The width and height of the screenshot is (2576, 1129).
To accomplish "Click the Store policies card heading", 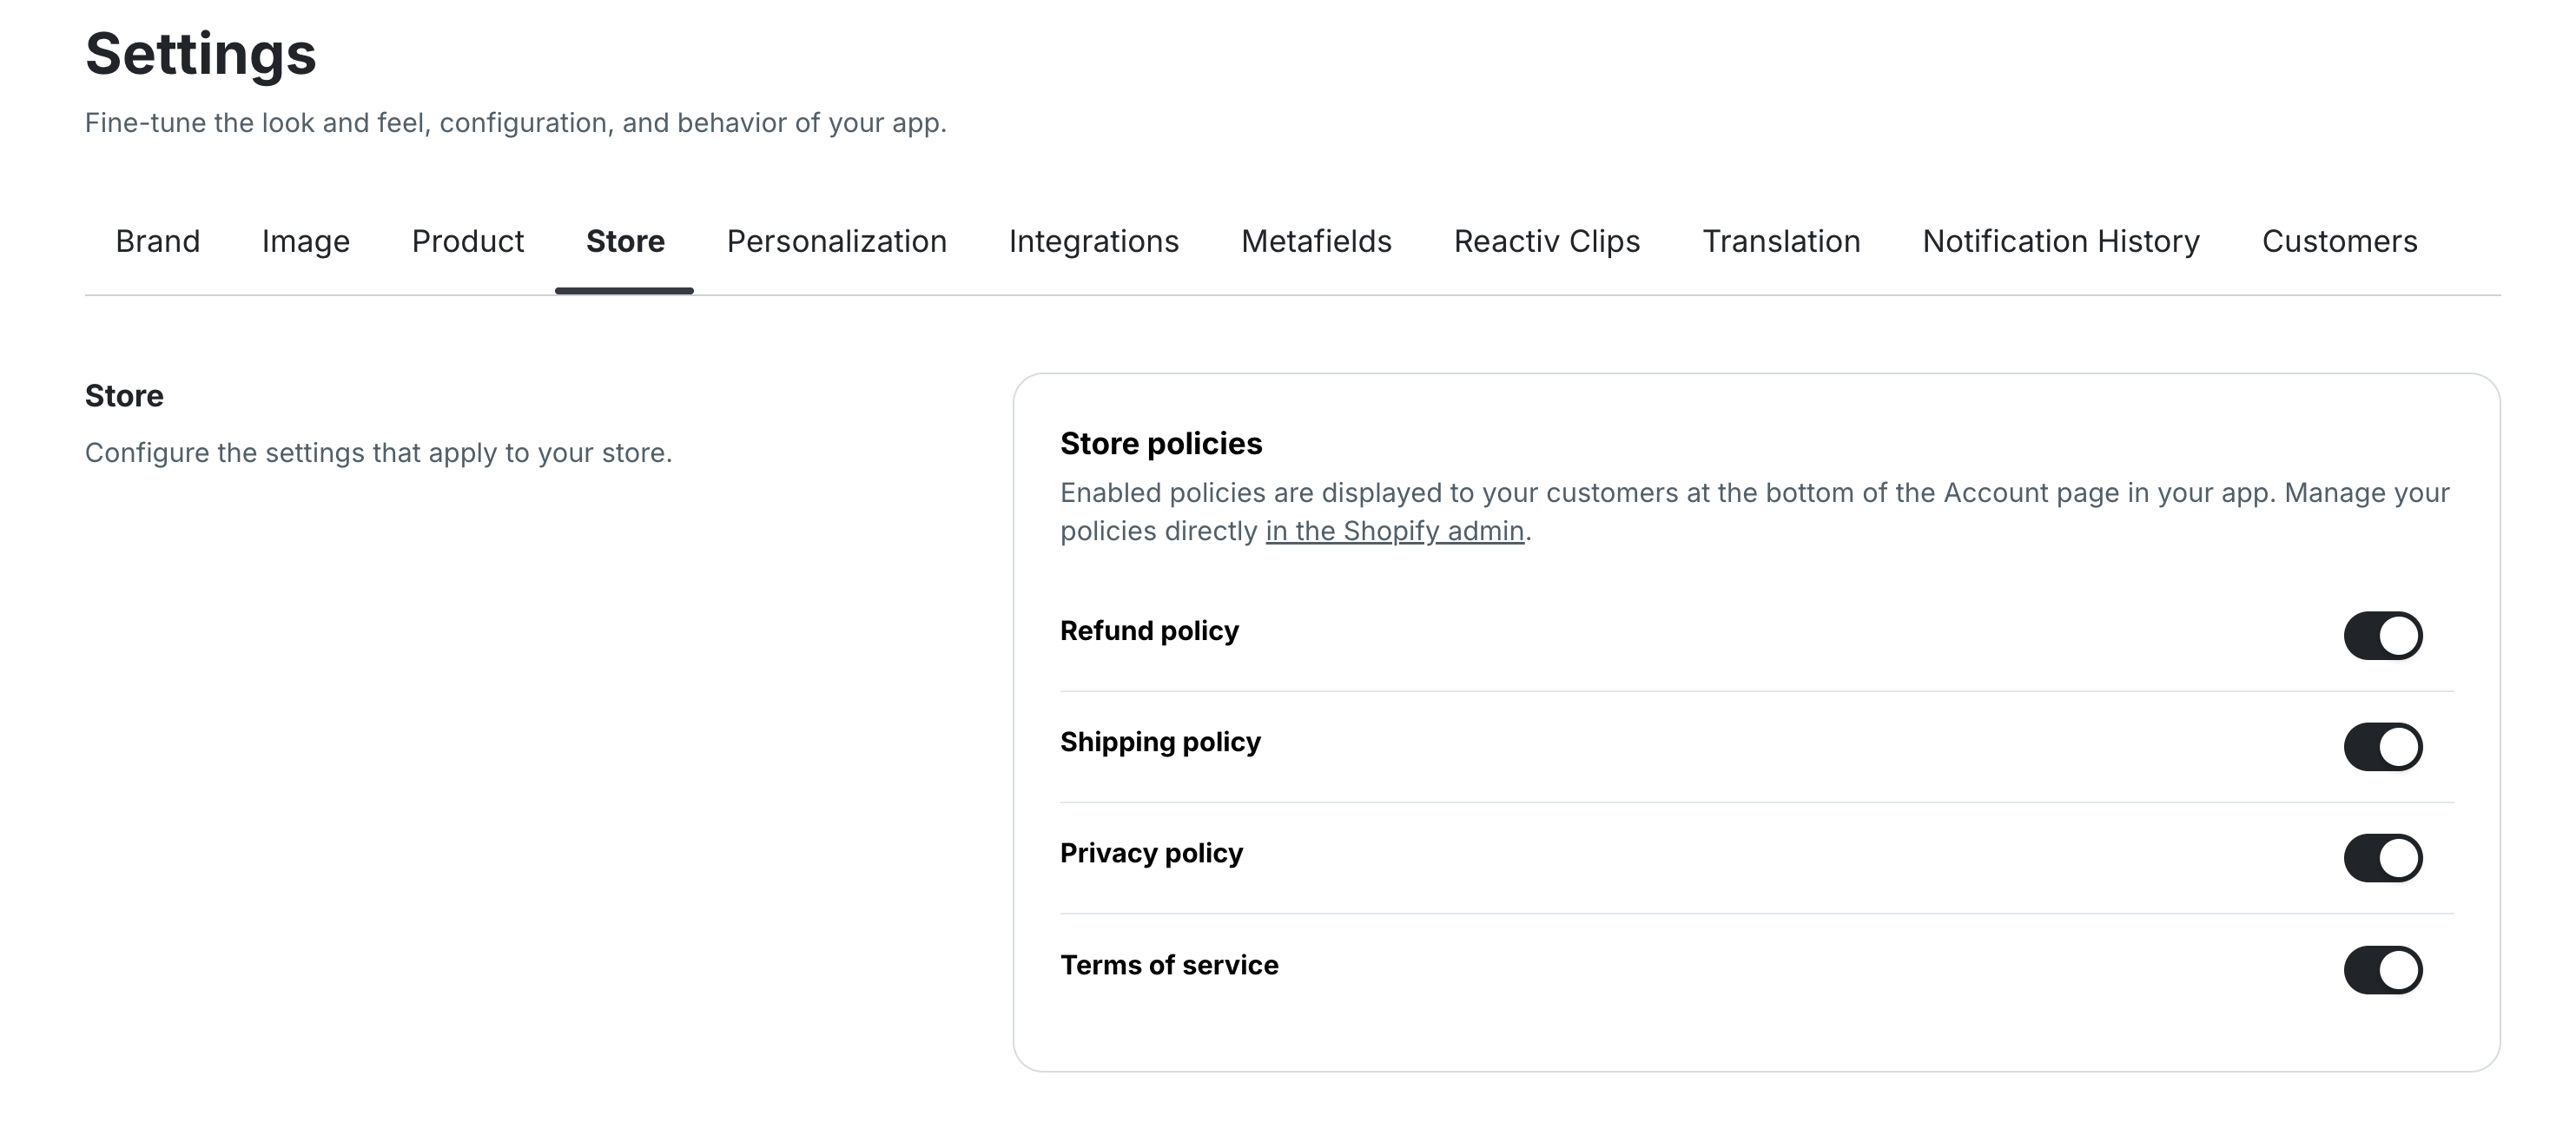I will click(1160, 443).
